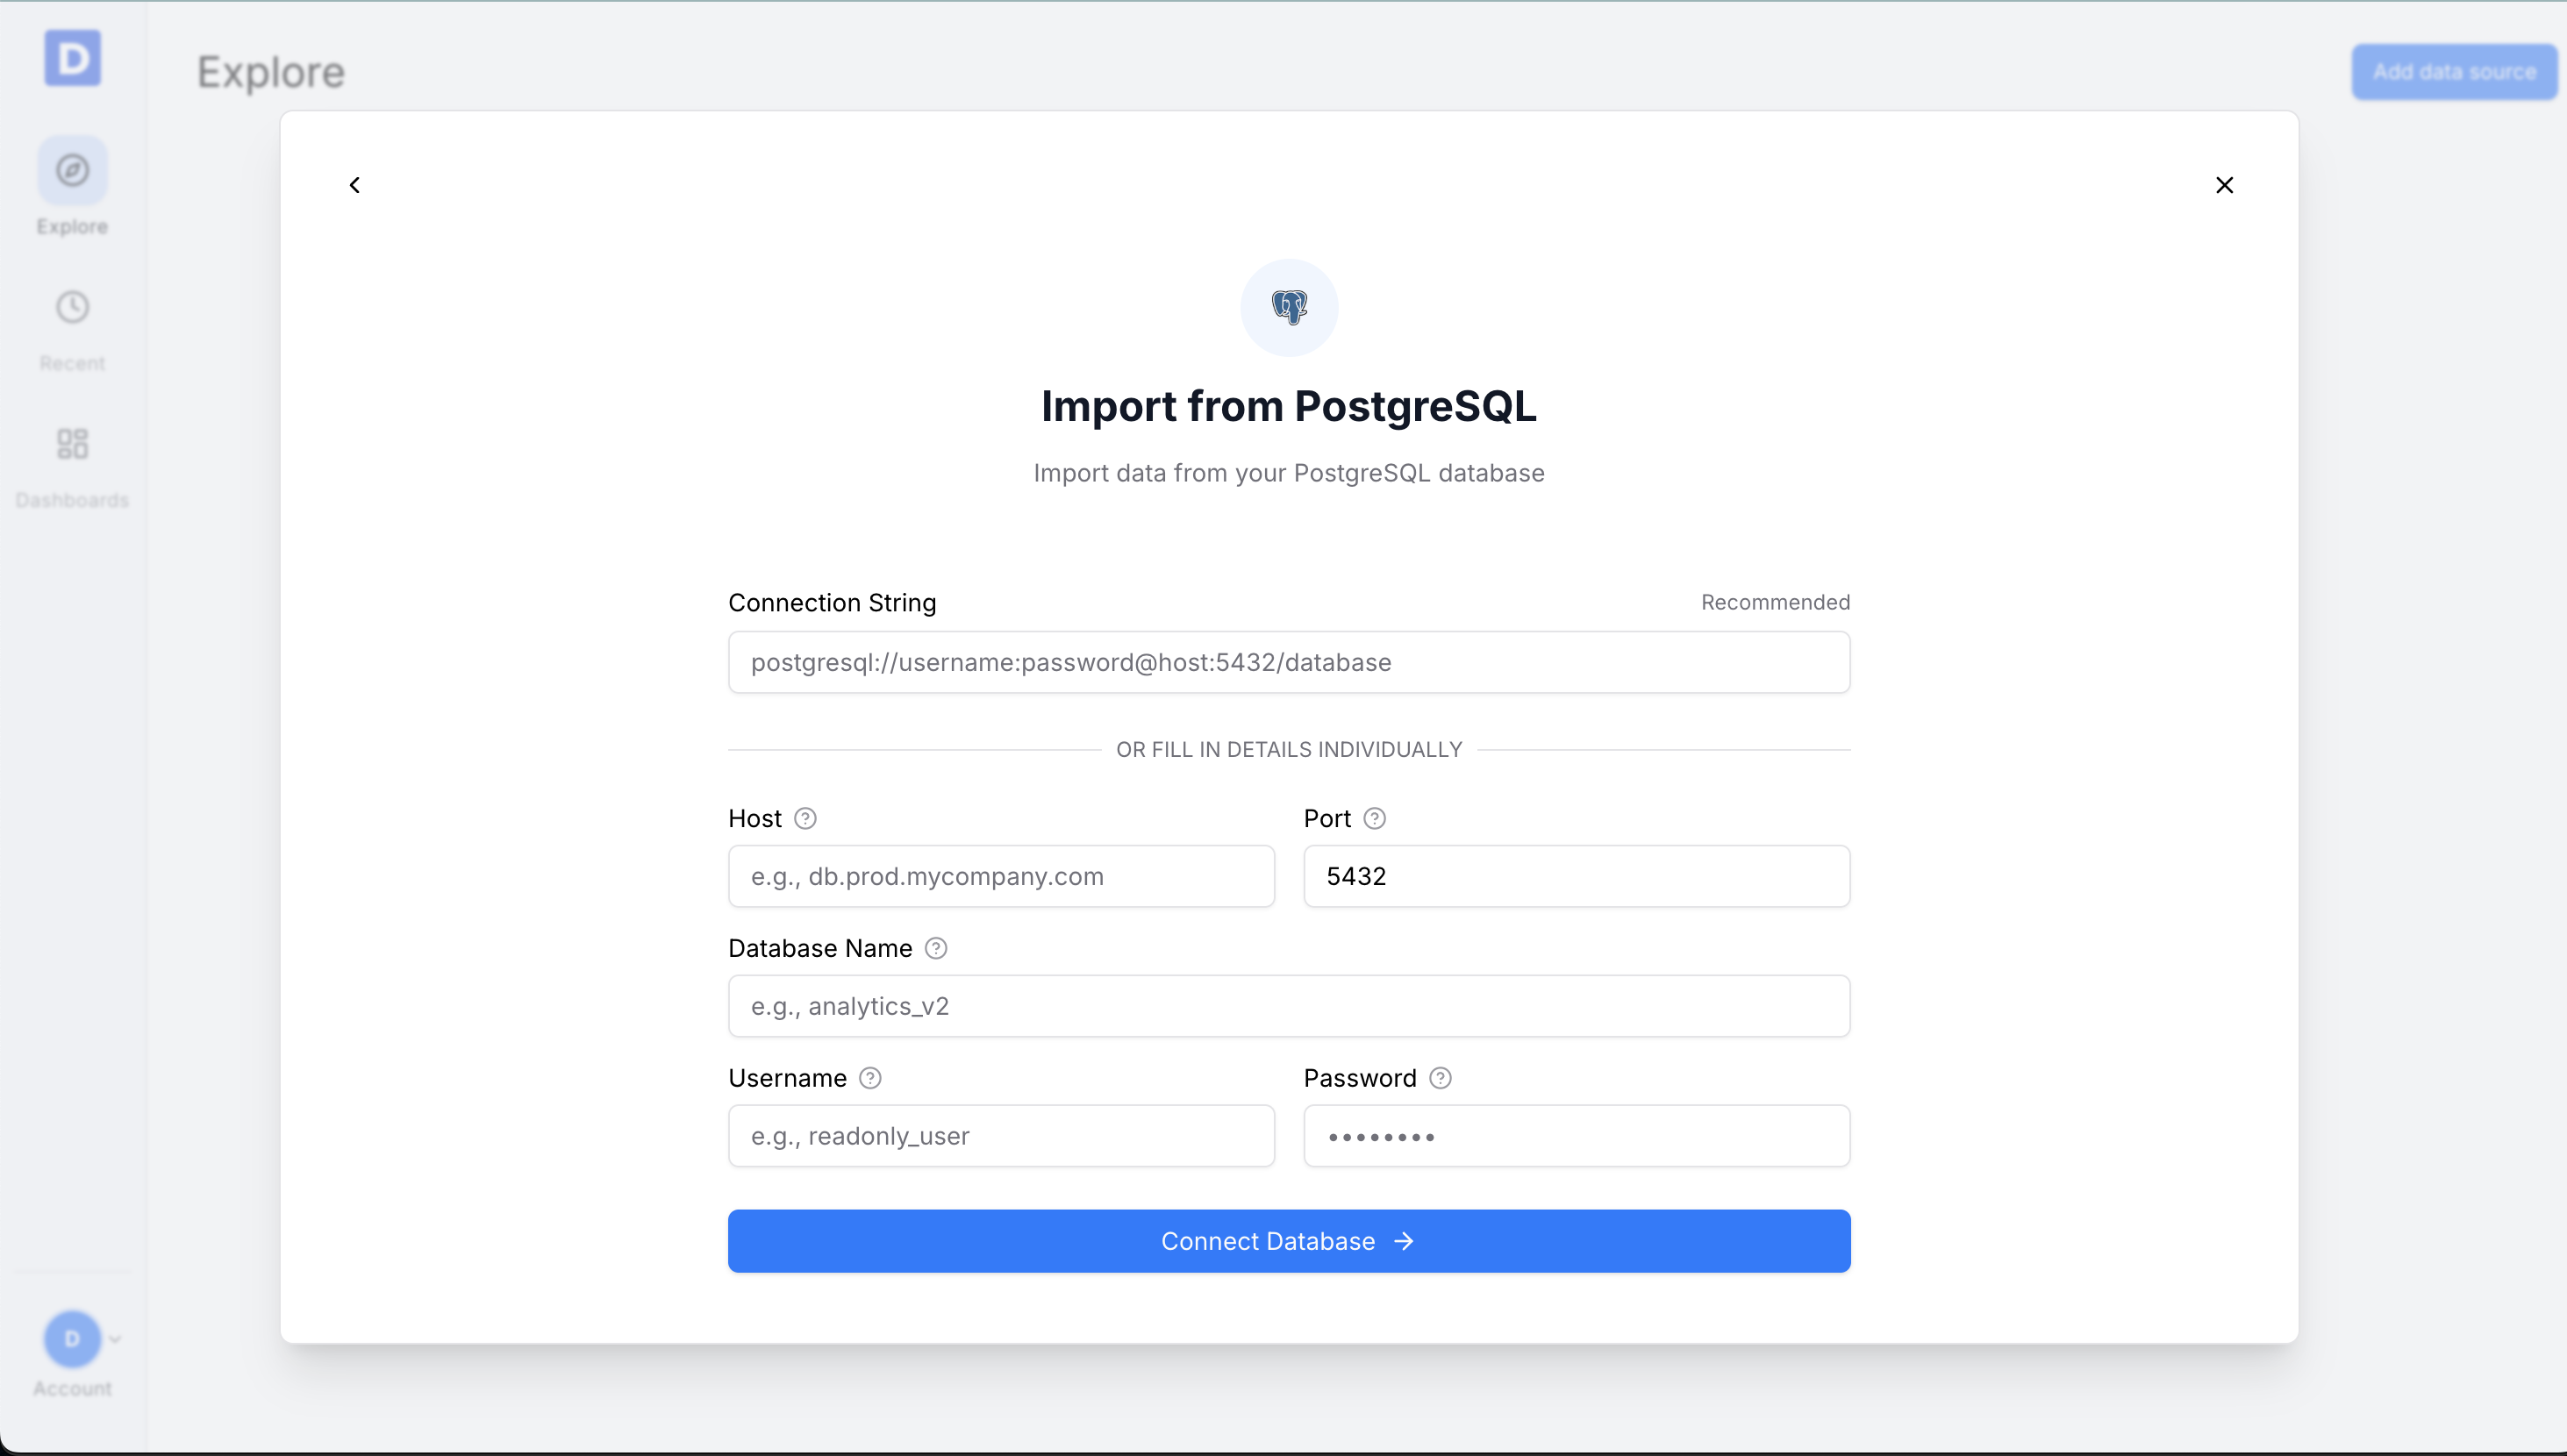
Task: Select the Port field showing 5432
Action: [x=1576, y=876]
